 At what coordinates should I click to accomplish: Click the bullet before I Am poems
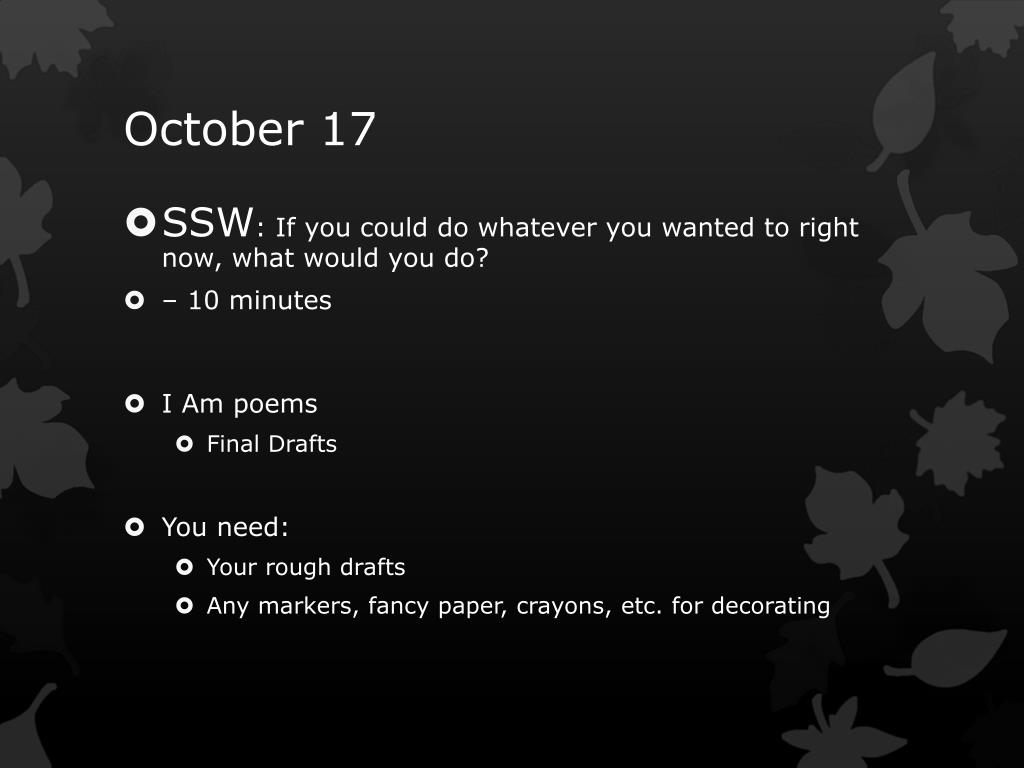[135, 404]
